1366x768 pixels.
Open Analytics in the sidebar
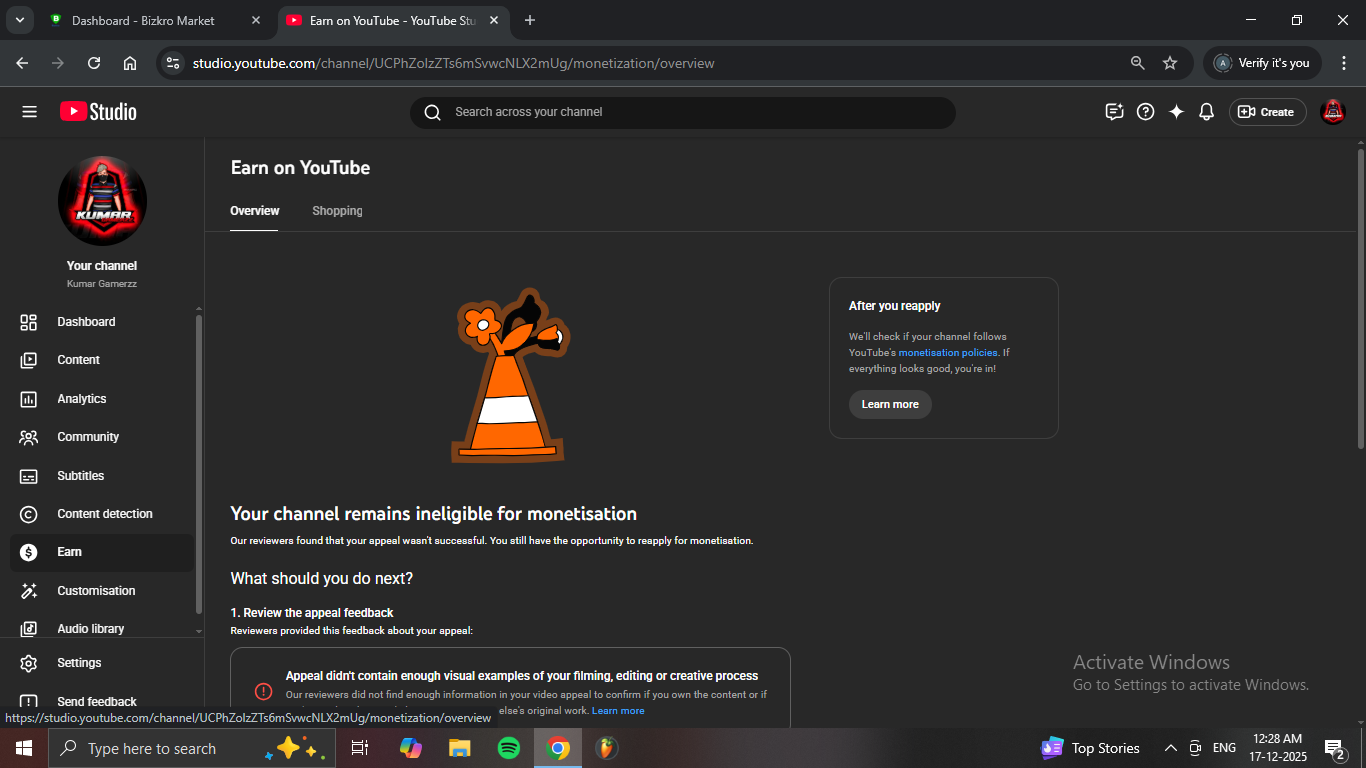click(82, 399)
